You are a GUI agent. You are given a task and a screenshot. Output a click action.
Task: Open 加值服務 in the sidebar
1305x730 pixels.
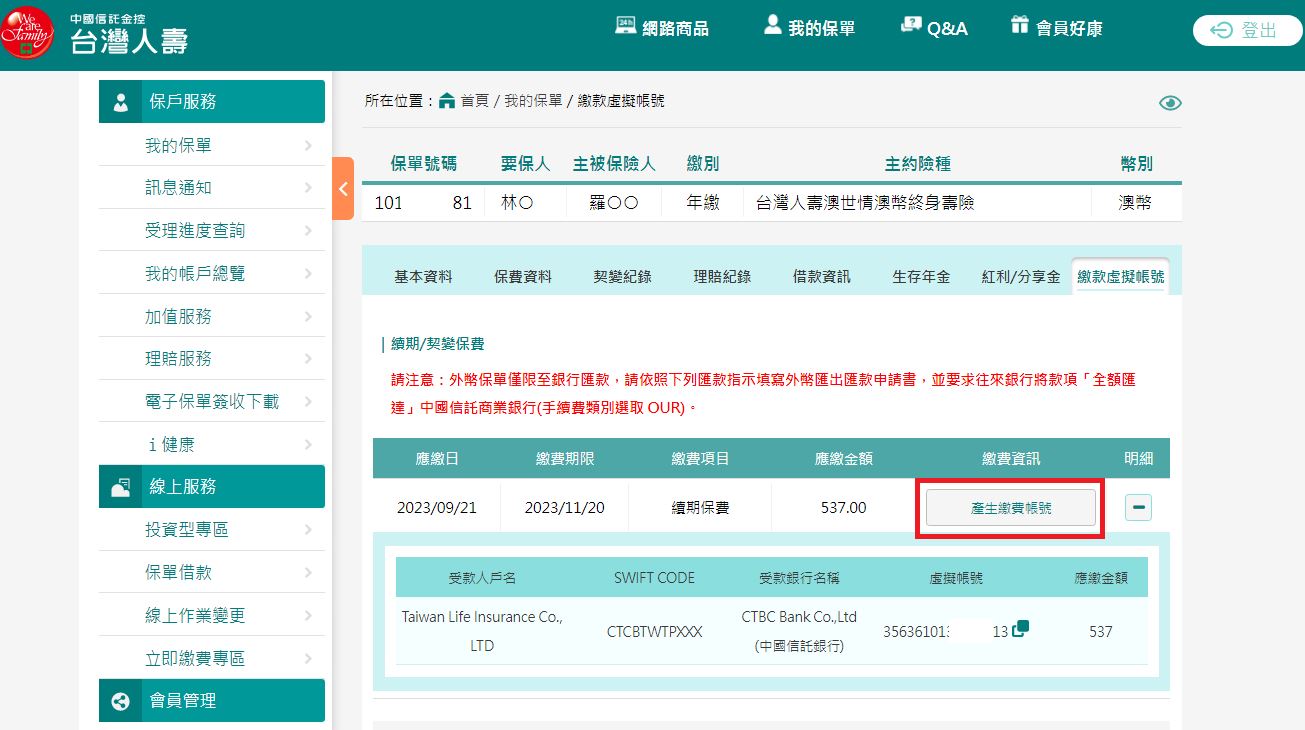click(212, 316)
